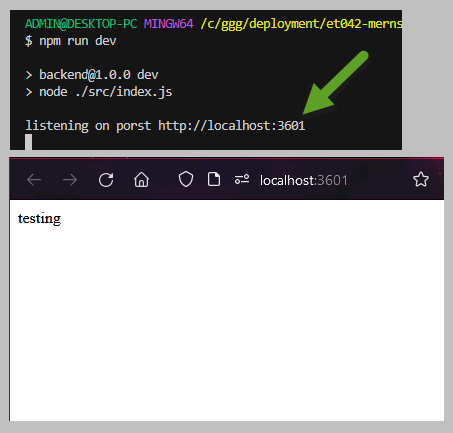Image resolution: width=453 pixels, height=433 pixels.
Task: Bookmark this page with the star icon
Action: coord(421,179)
